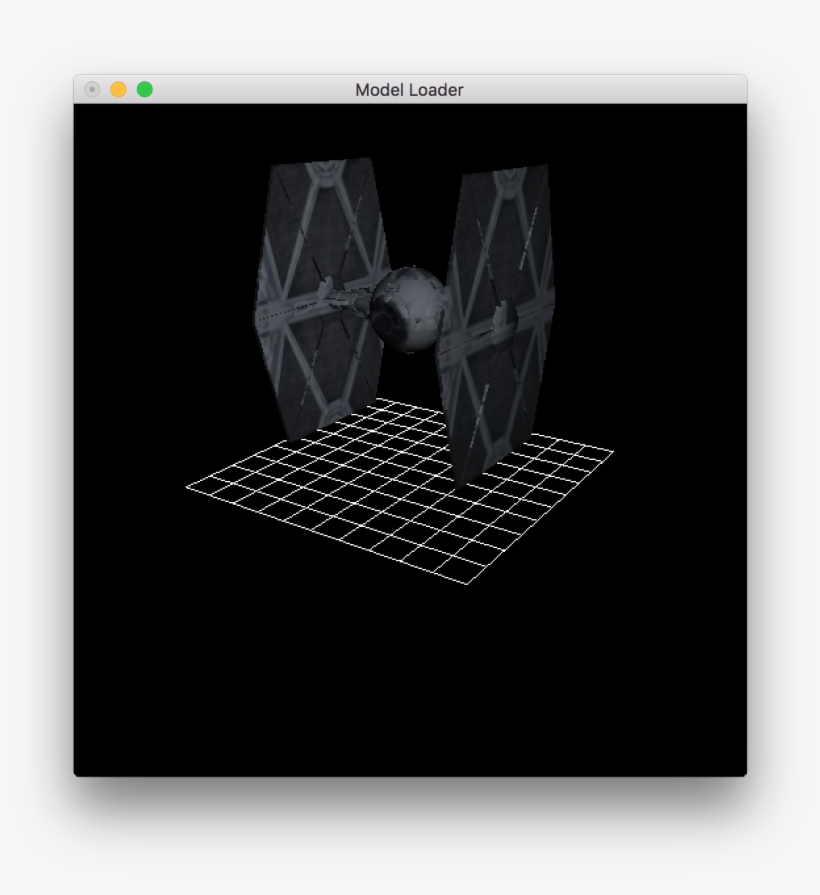The width and height of the screenshot is (820, 895).
Task: Click the Model Loader title text
Action: [409, 89]
